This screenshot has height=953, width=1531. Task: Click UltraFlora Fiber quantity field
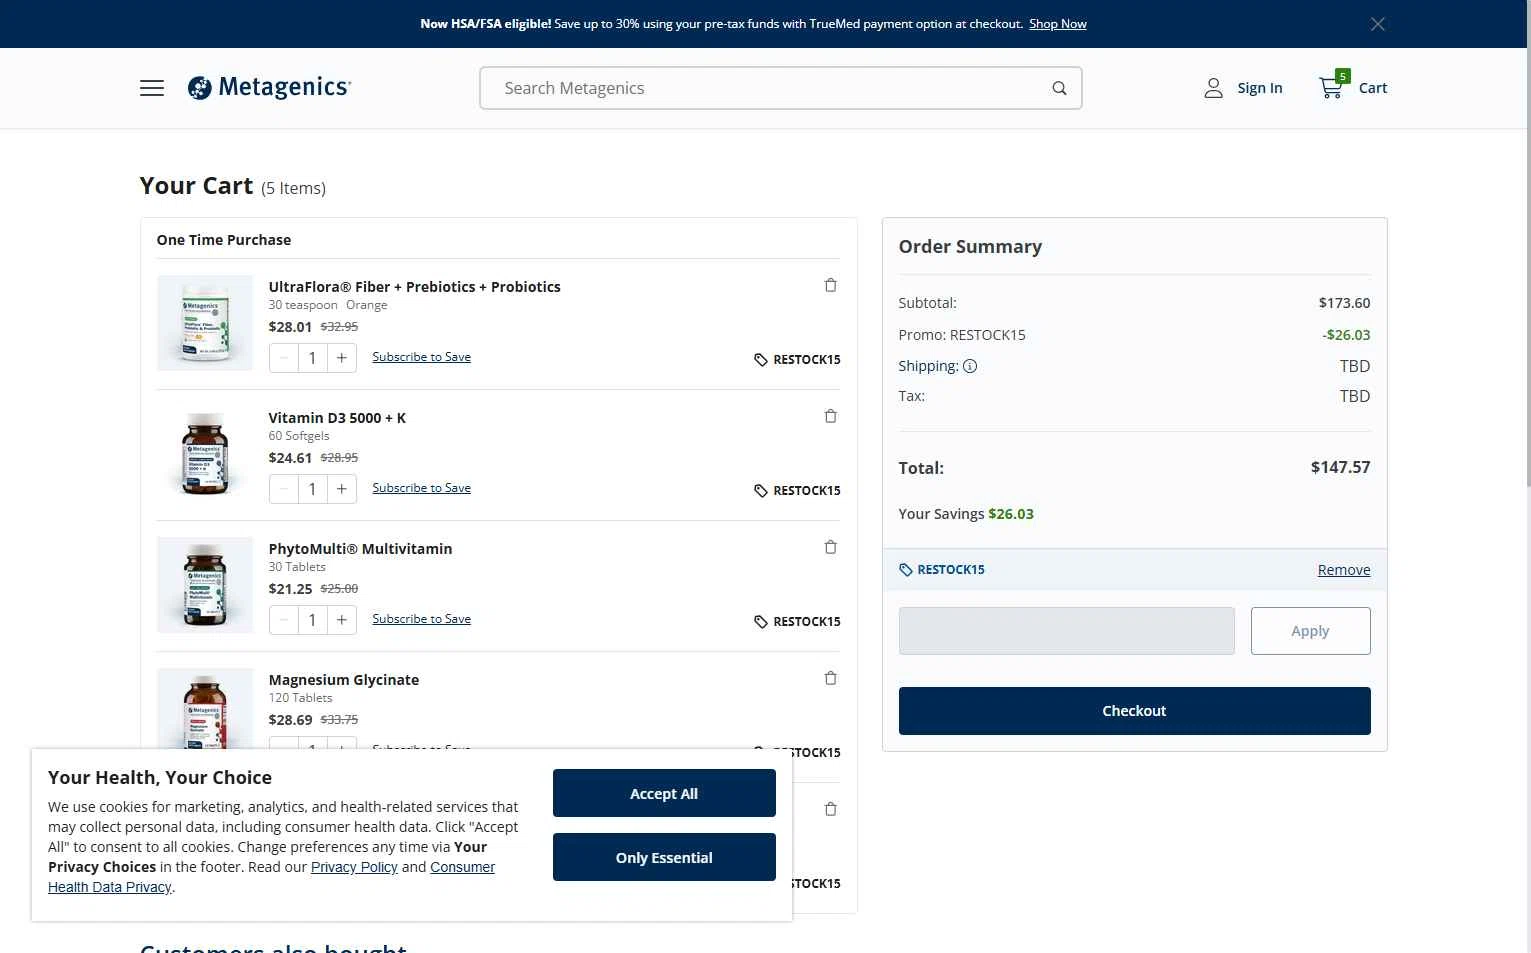pos(313,358)
